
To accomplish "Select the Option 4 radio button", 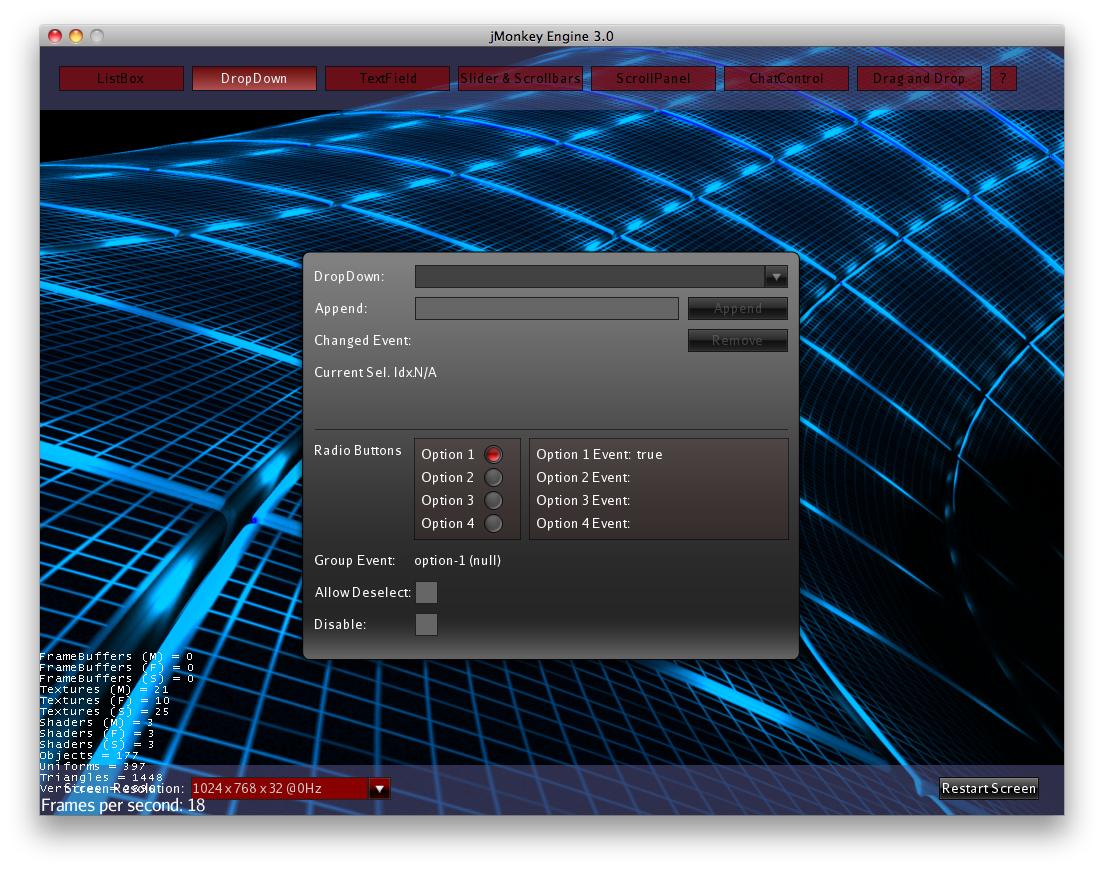I will tap(493, 523).
